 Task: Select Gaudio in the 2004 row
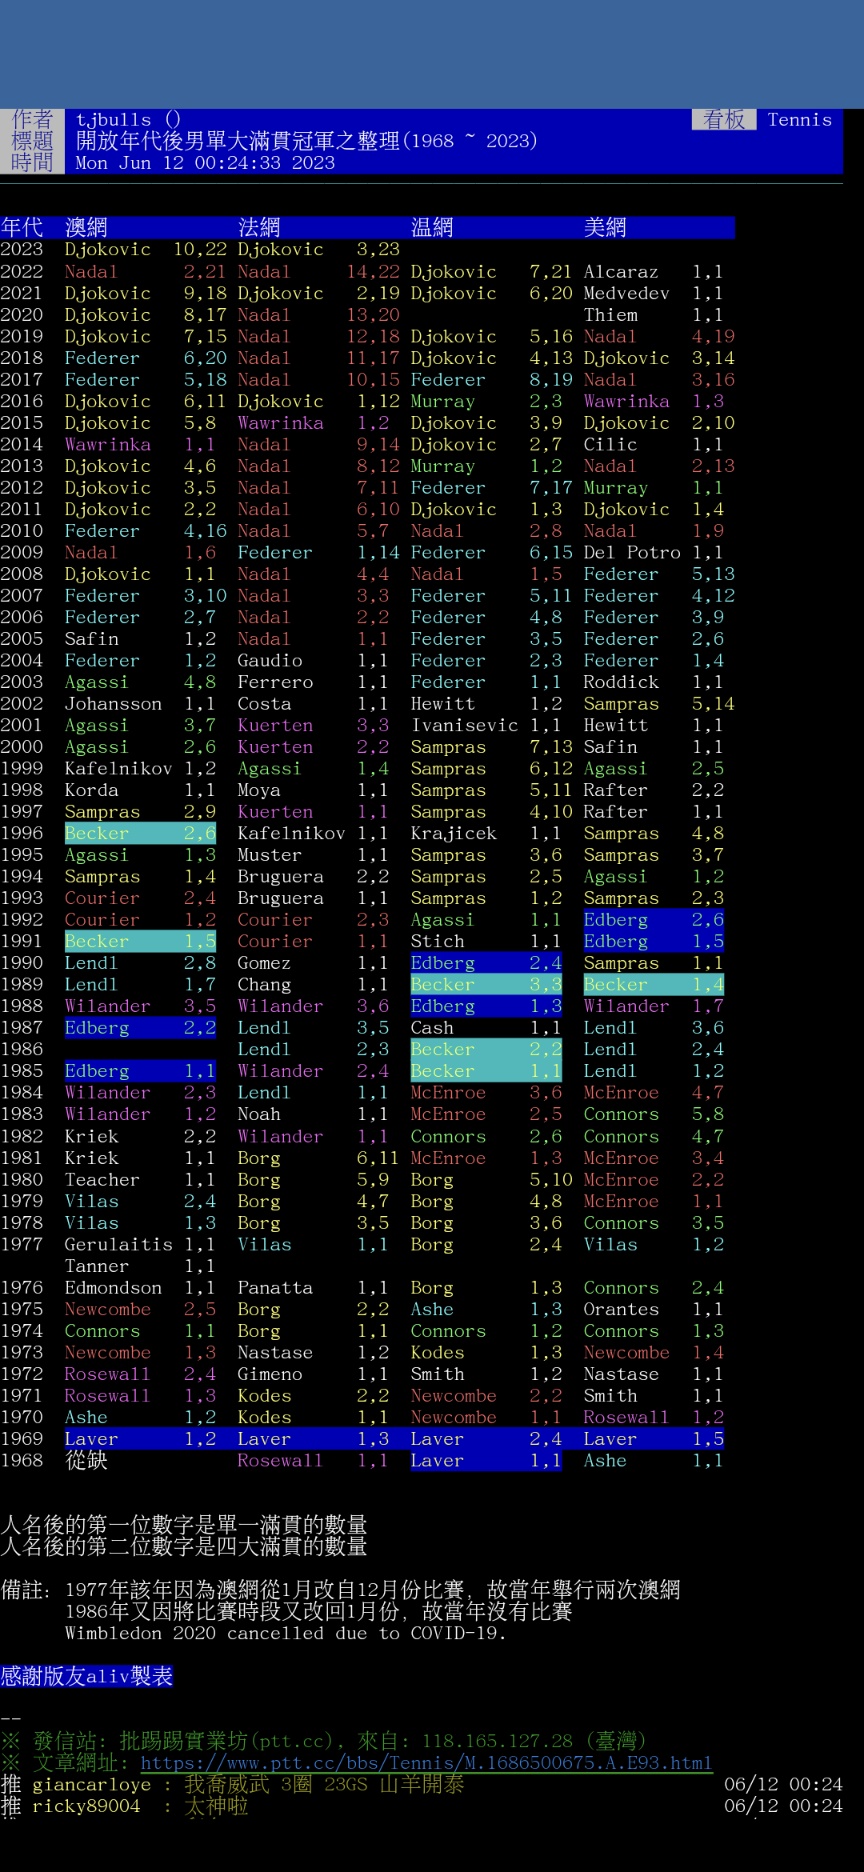[270, 660]
